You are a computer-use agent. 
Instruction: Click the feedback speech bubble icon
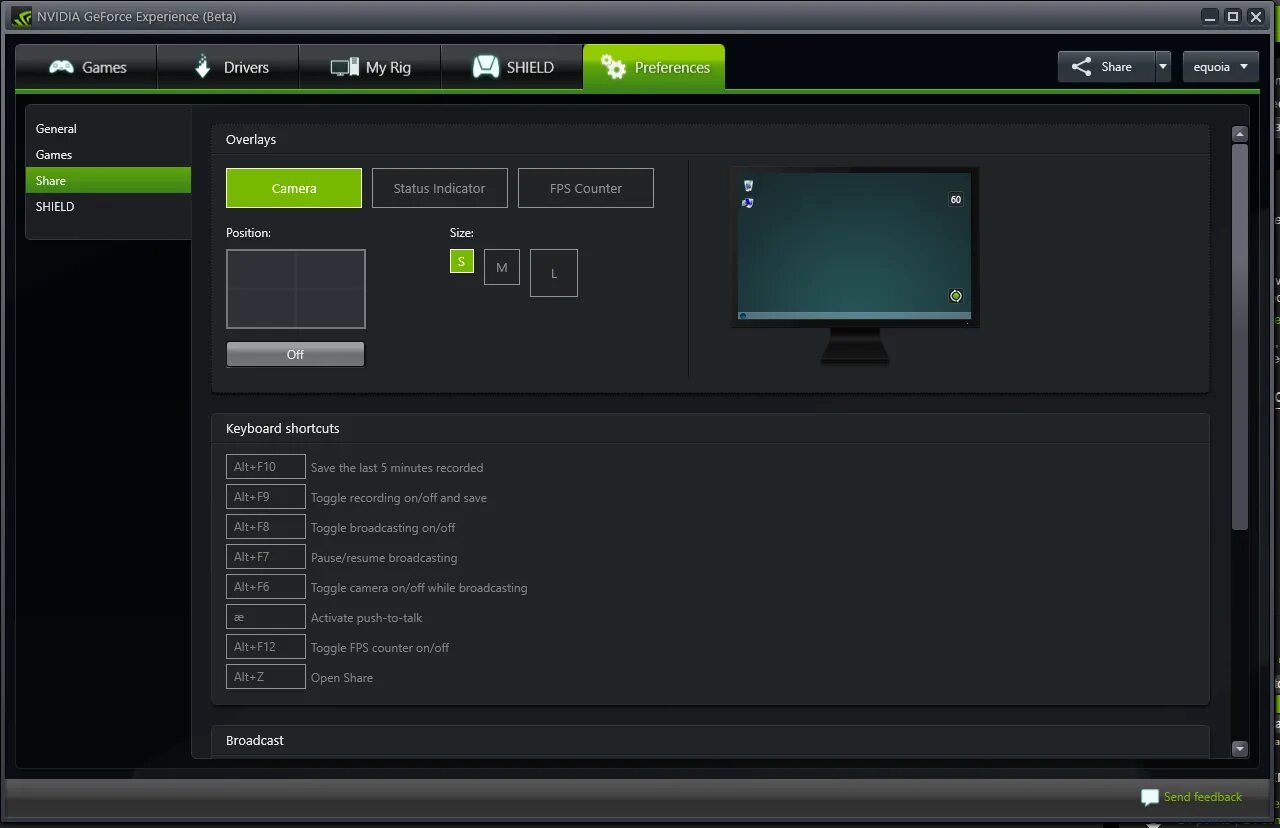pos(1150,797)
